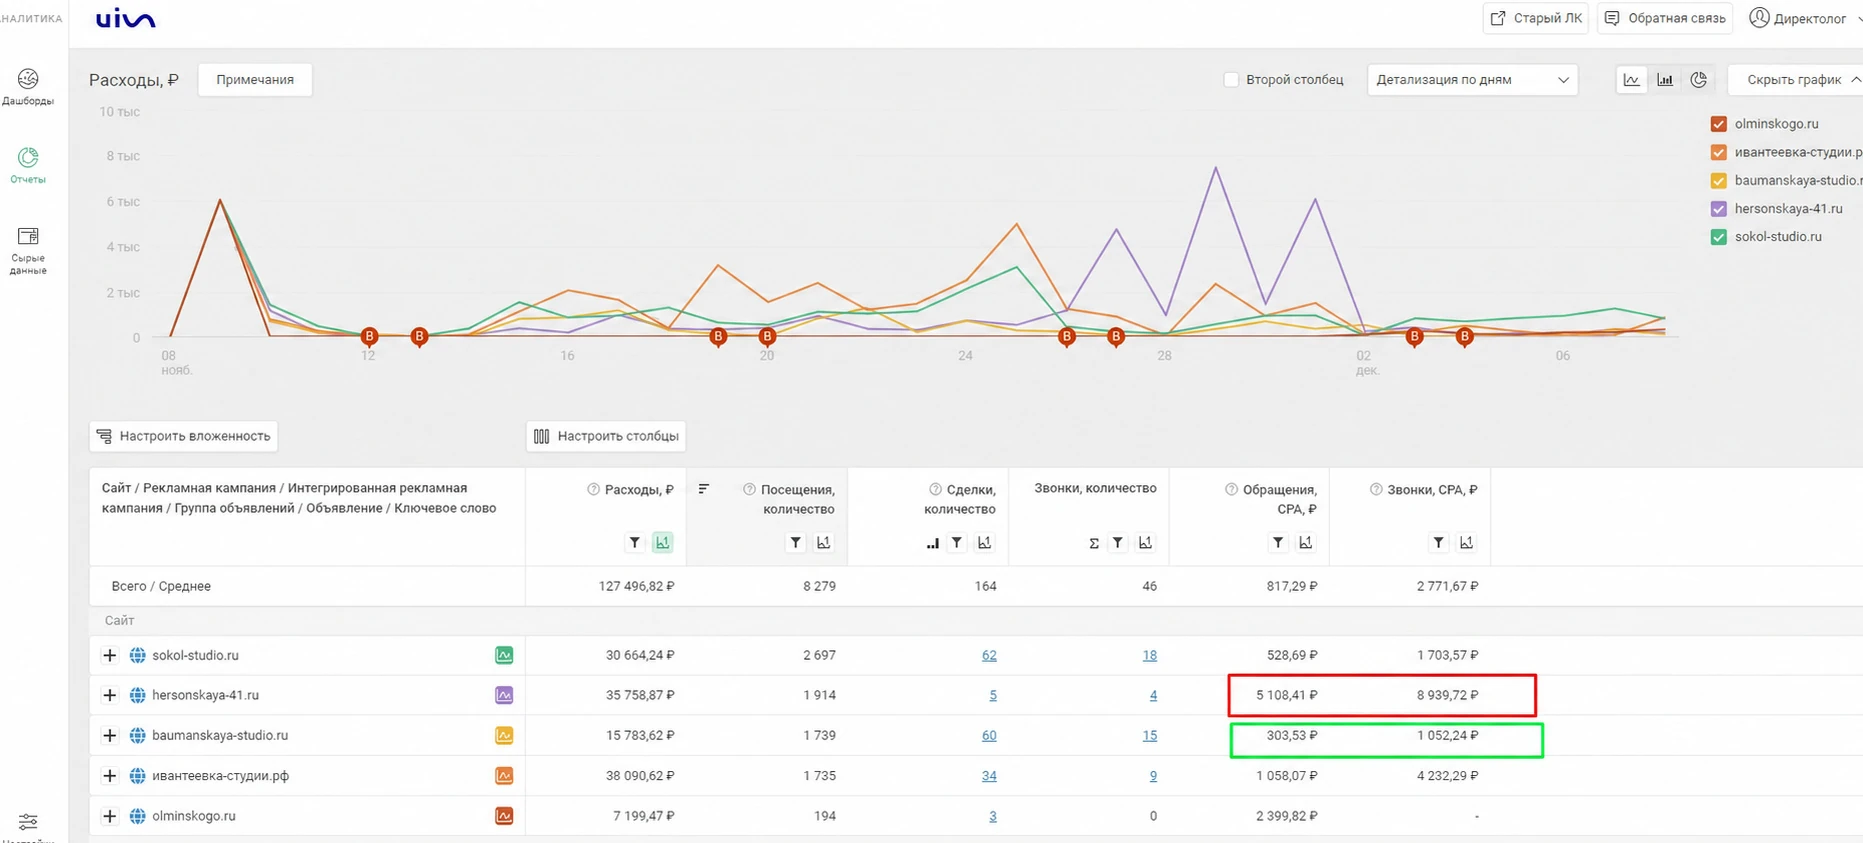Click the orange chart swatch for ивантеевка-студии.рф

(x=504, y=775)
